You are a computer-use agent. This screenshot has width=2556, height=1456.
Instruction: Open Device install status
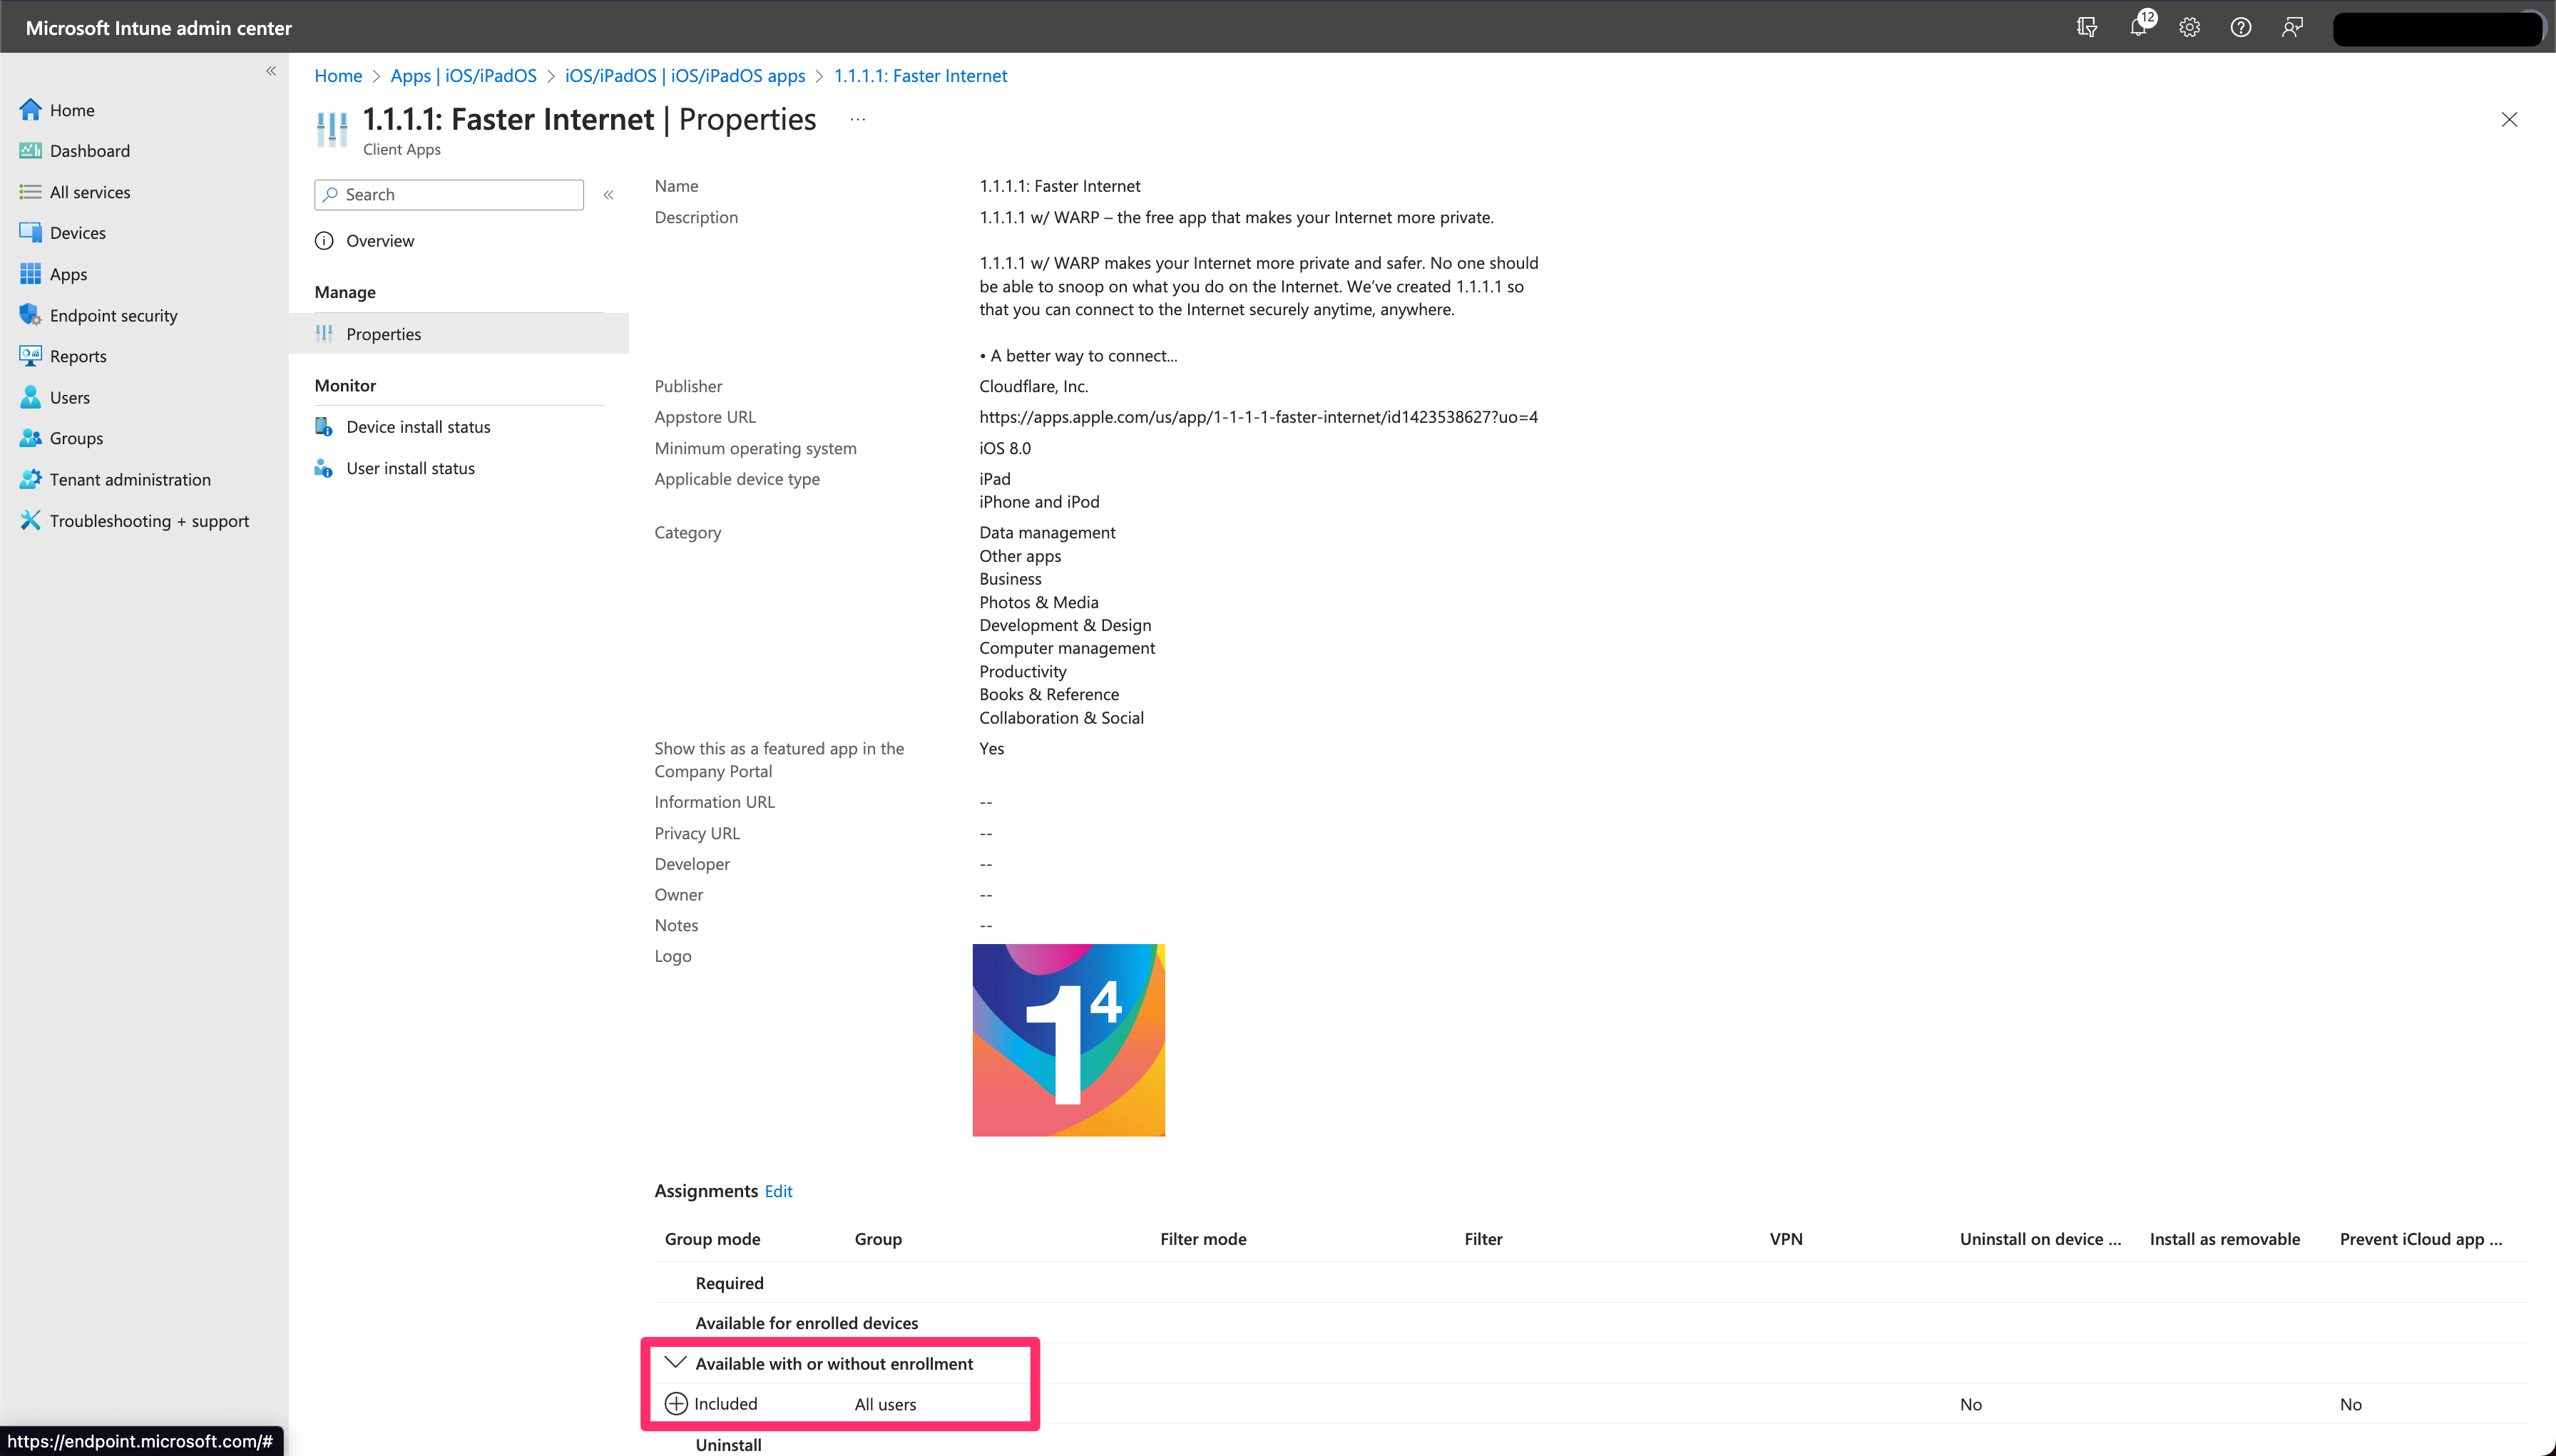418,427
